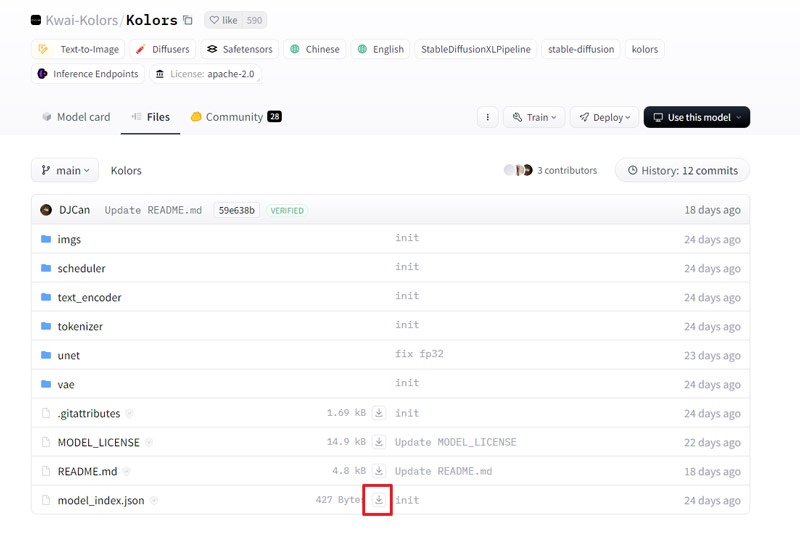Copy the model name to clipboard

coord(188,20)
